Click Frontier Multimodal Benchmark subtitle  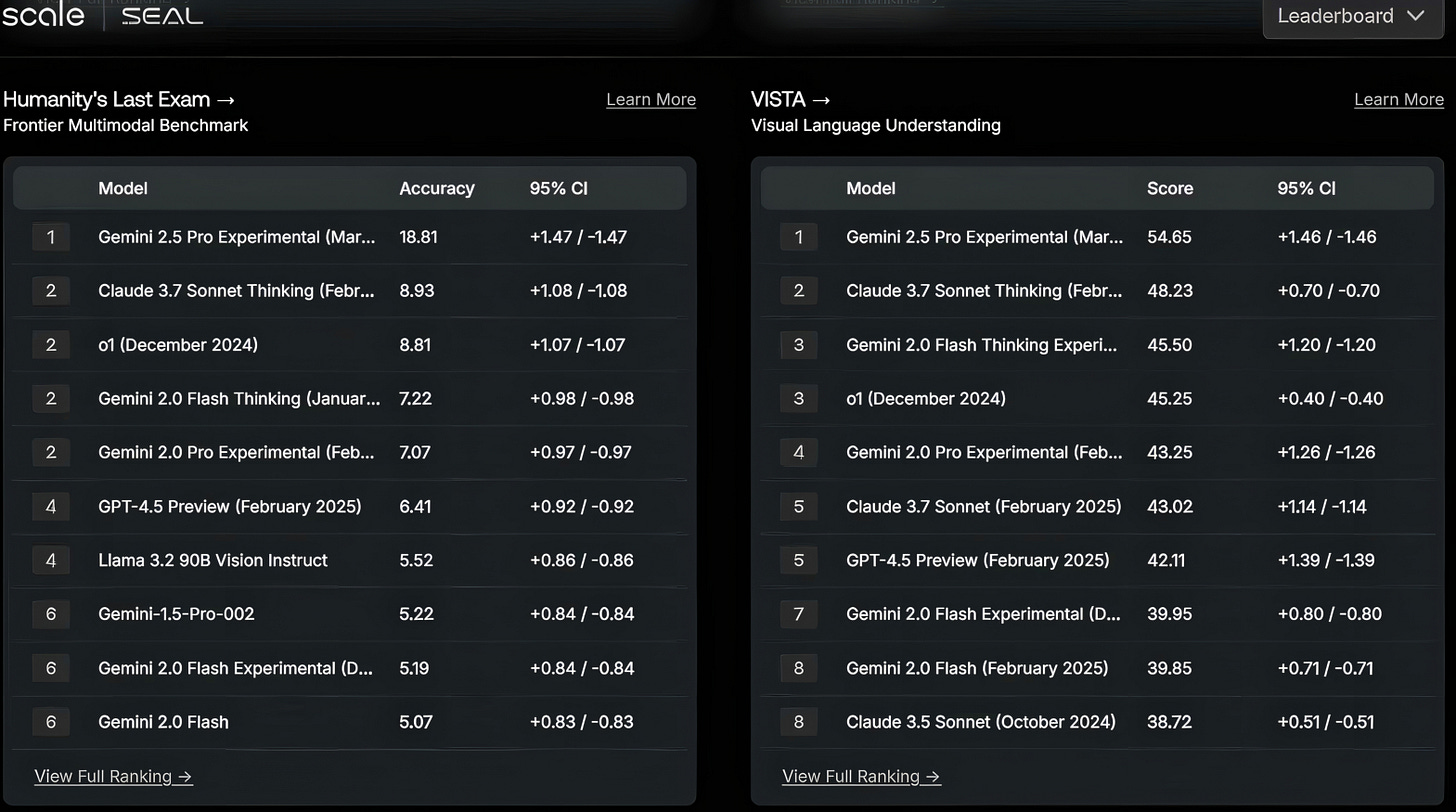coord(126,125)
